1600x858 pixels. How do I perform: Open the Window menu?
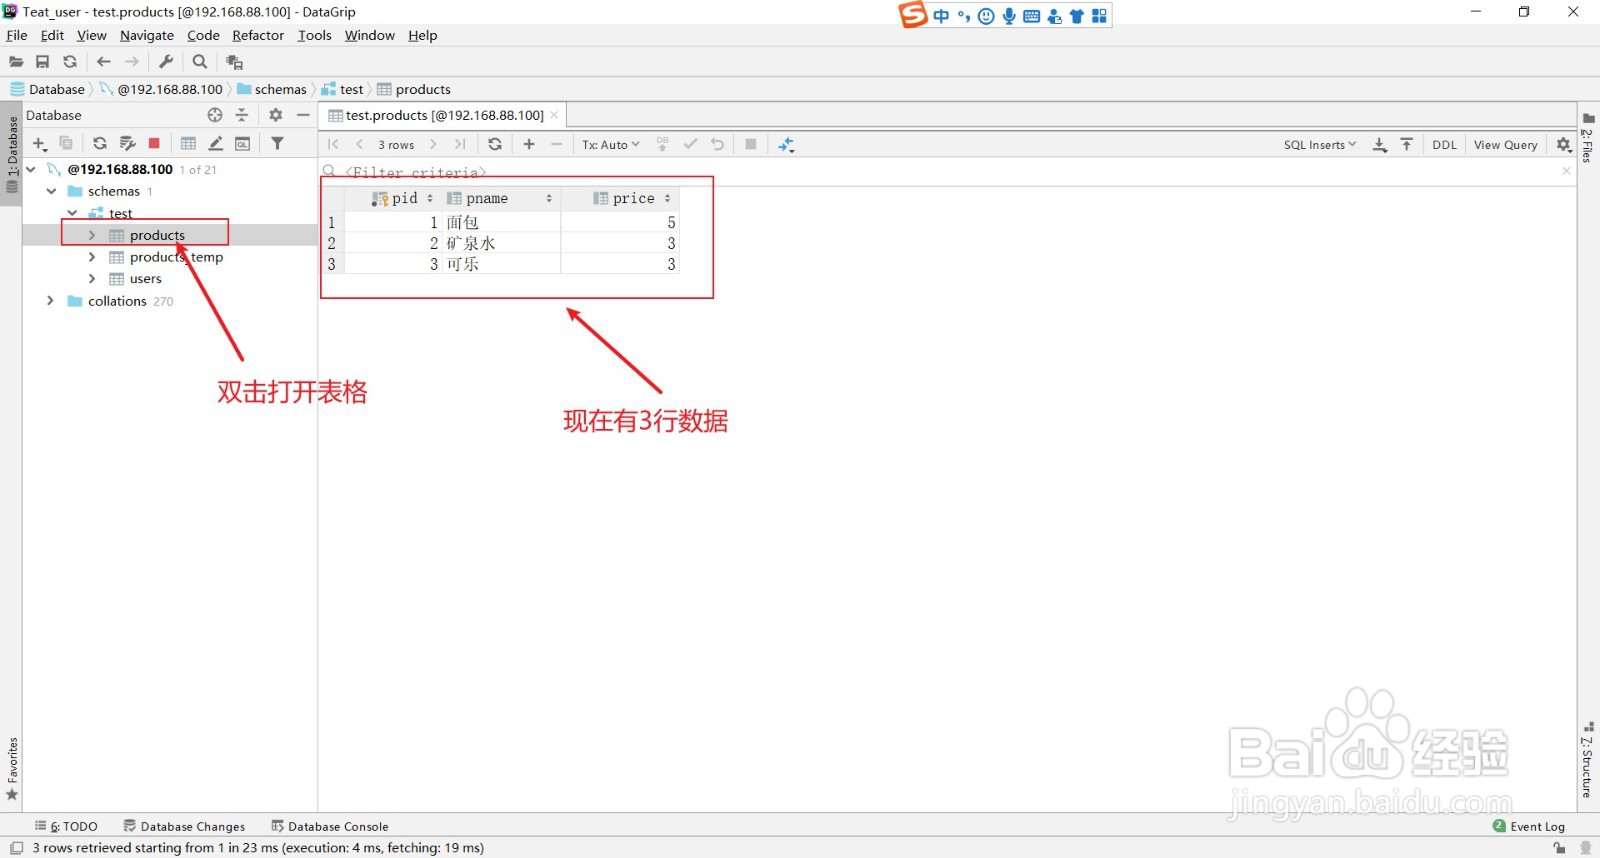tap(370, 35)
